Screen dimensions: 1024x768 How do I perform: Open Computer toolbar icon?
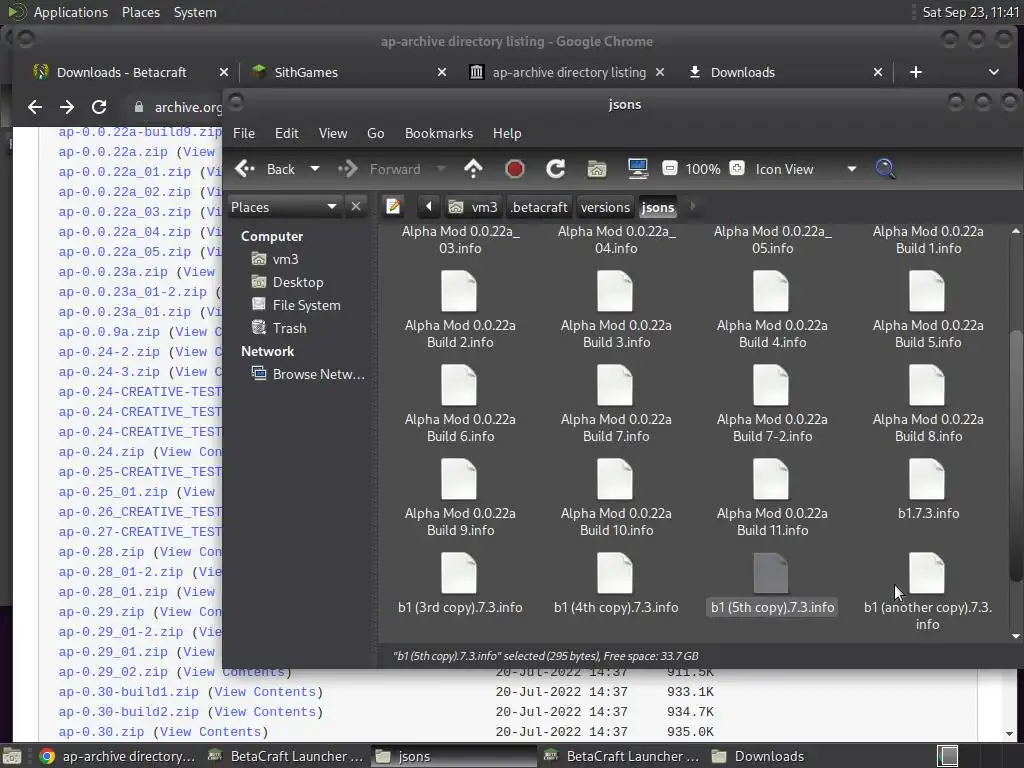click(637, 169)
